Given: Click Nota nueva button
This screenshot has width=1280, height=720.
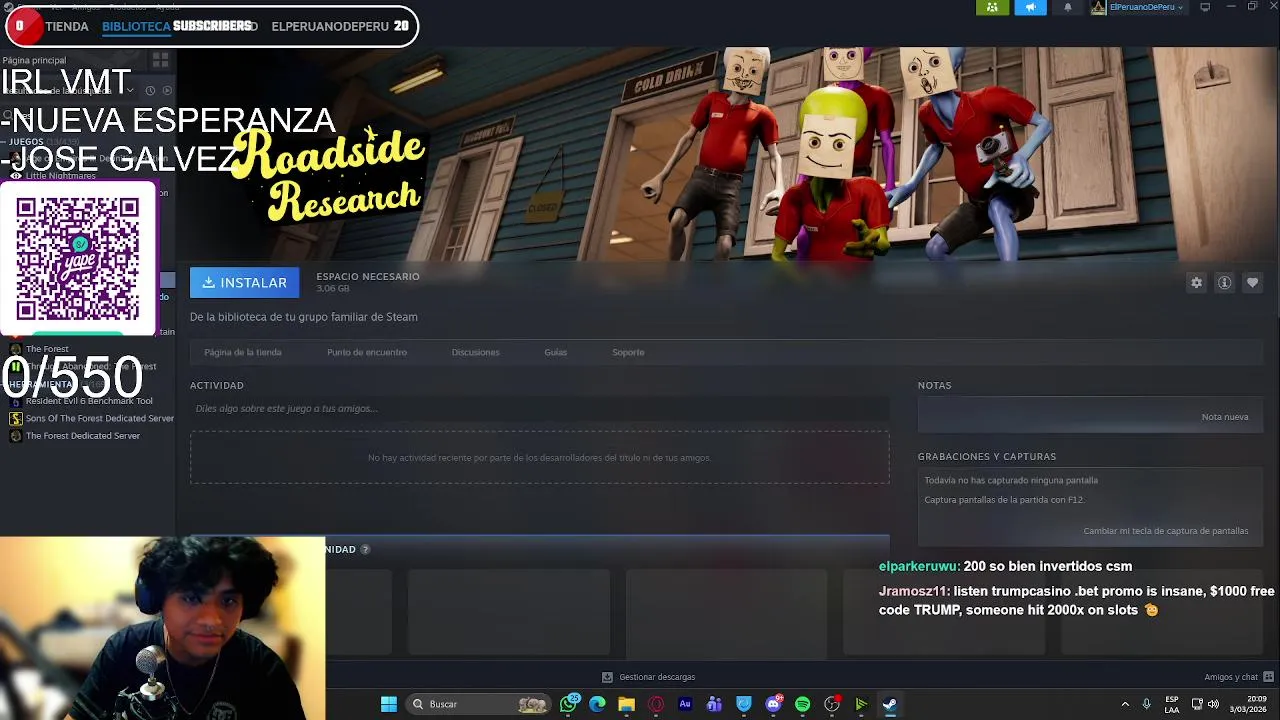Looking at the screenshot, I should pos(1225,417).
